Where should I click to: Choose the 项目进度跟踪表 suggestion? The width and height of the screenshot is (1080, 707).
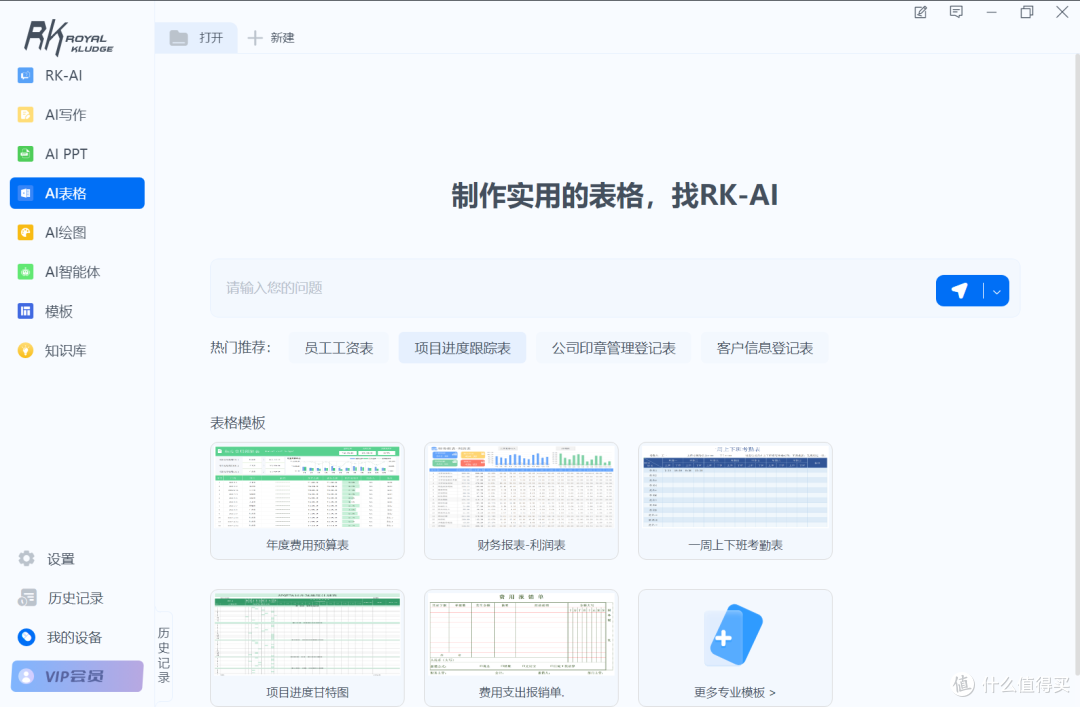pos(462,348)
